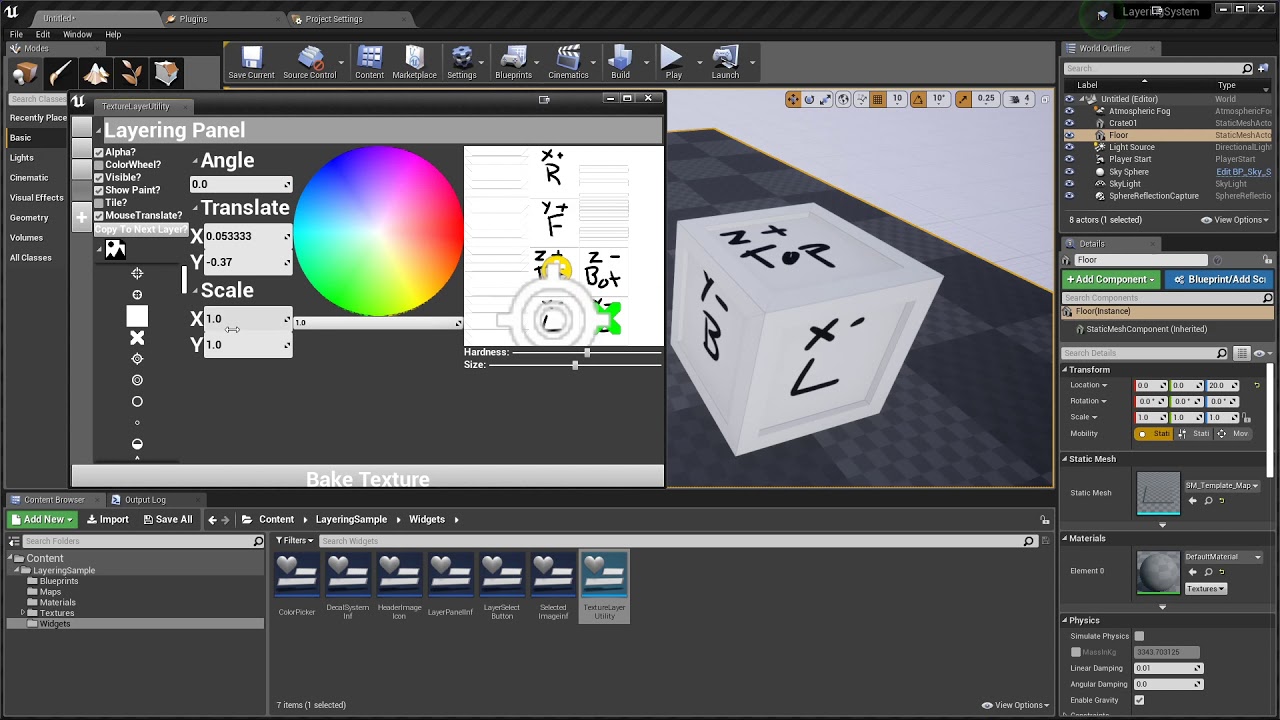This screenshot has width=1280, height=720.
Task: Toggle the Alpha? checkbox
Action: coord(99,153)
